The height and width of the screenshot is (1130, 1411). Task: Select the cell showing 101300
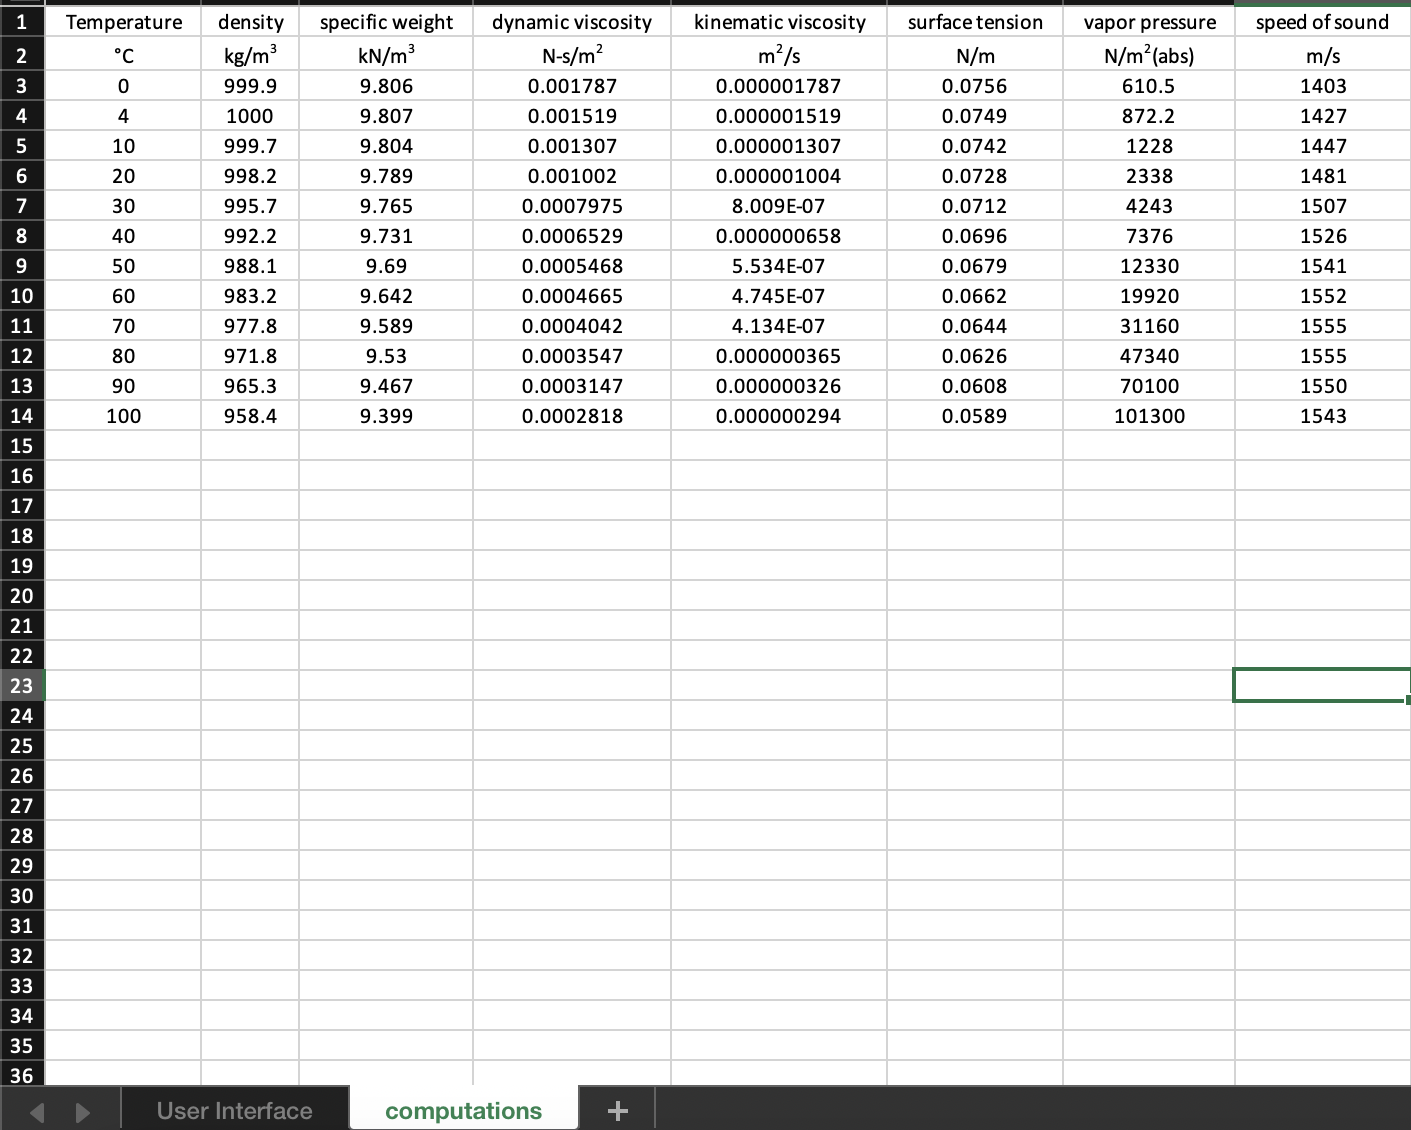pos(1147,416)
